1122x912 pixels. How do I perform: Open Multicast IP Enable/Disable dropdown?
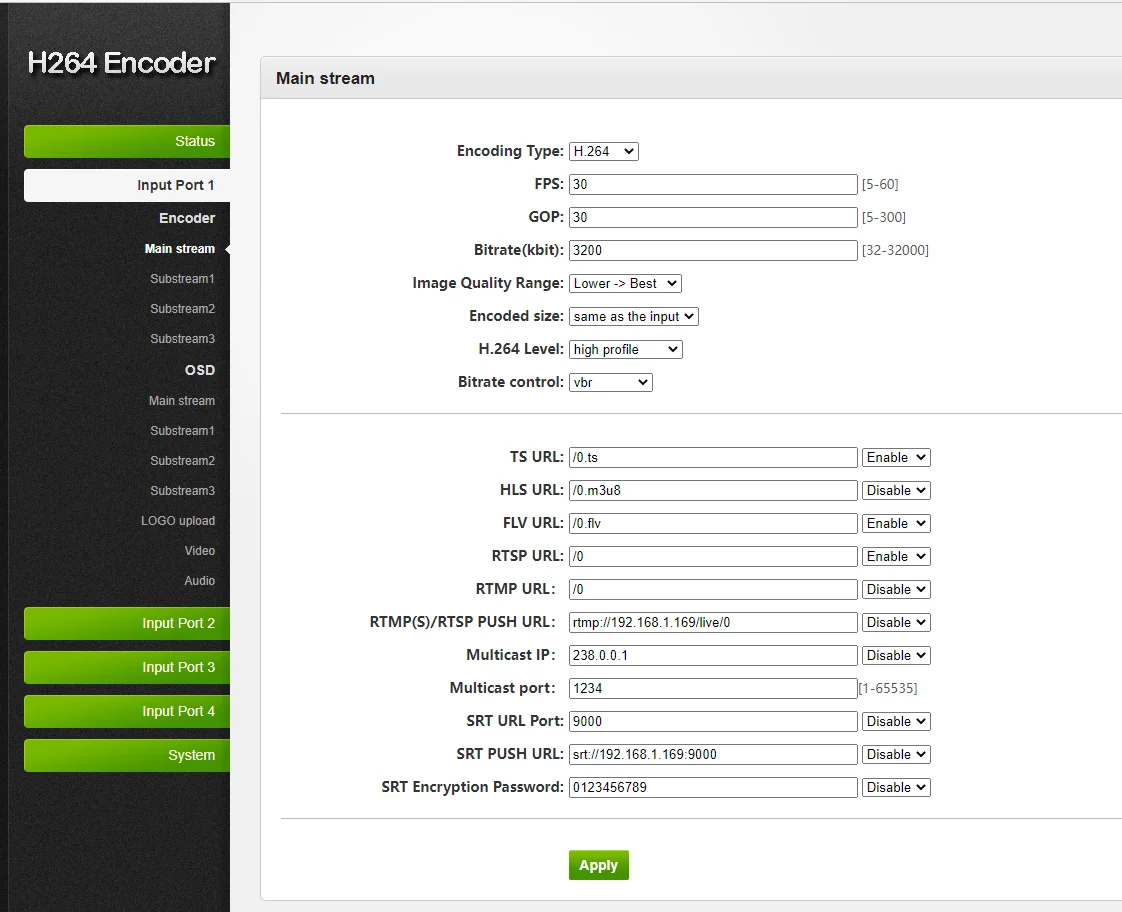pyautogui.click(x=896, y=655)
